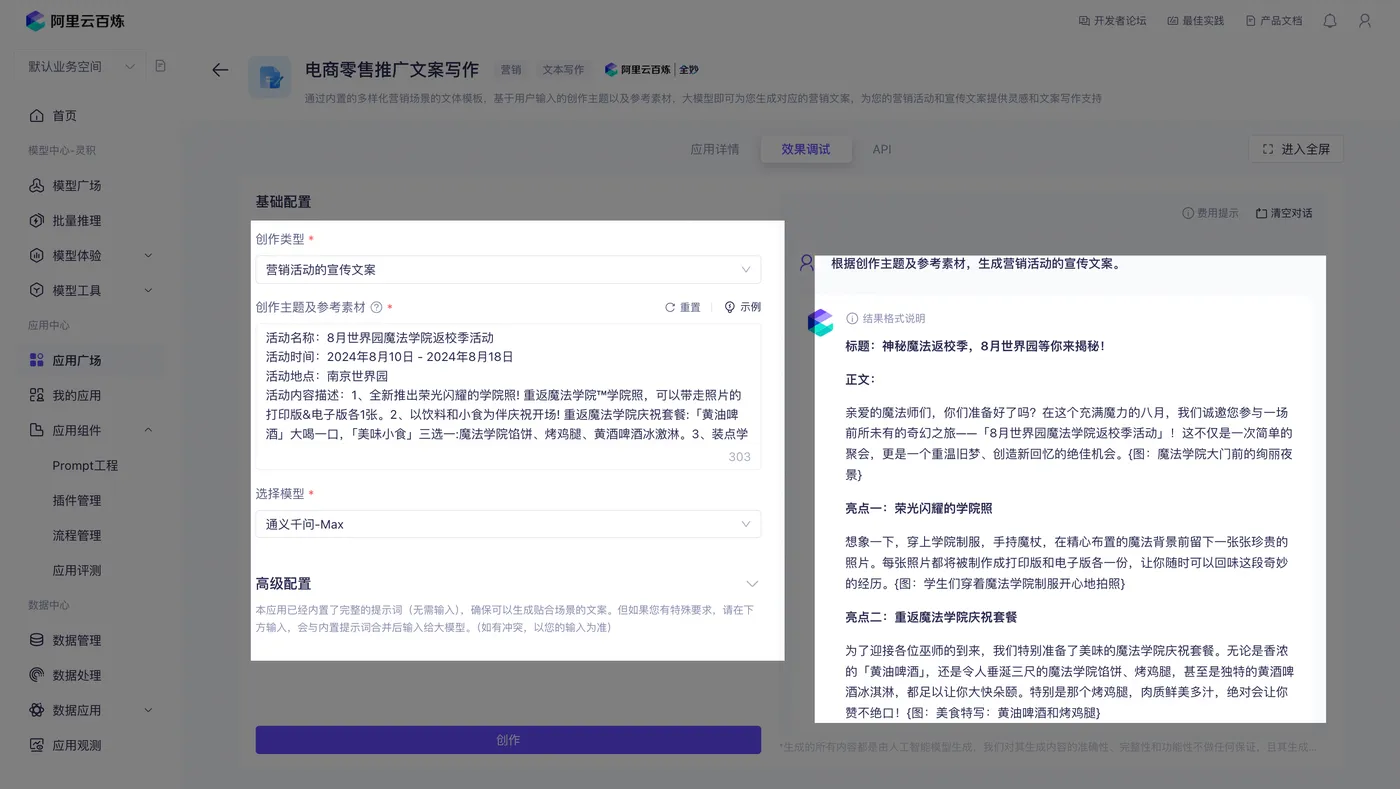Click the 模型体验 cube icon
The width and height of the screenshot is (1400, 789).
tap(37, 256)
